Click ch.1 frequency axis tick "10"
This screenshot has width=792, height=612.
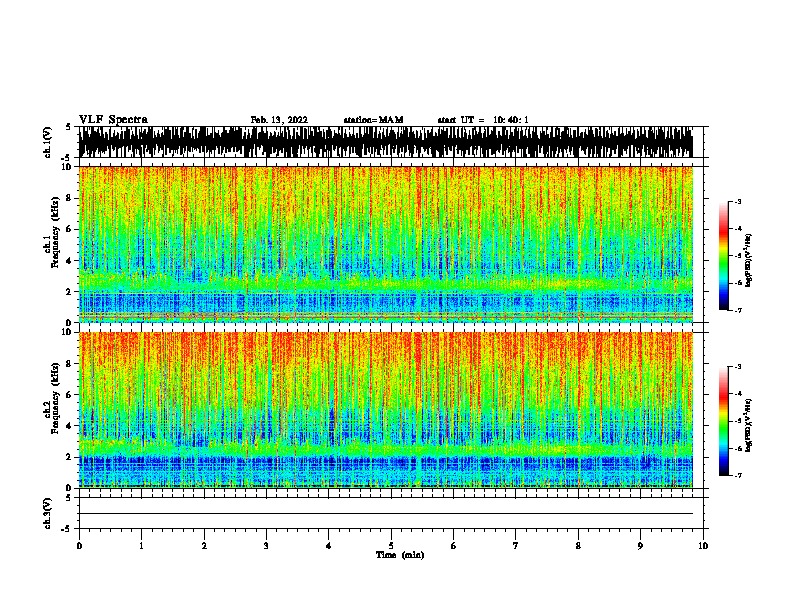pyautogui.click(x=68, y=167)
